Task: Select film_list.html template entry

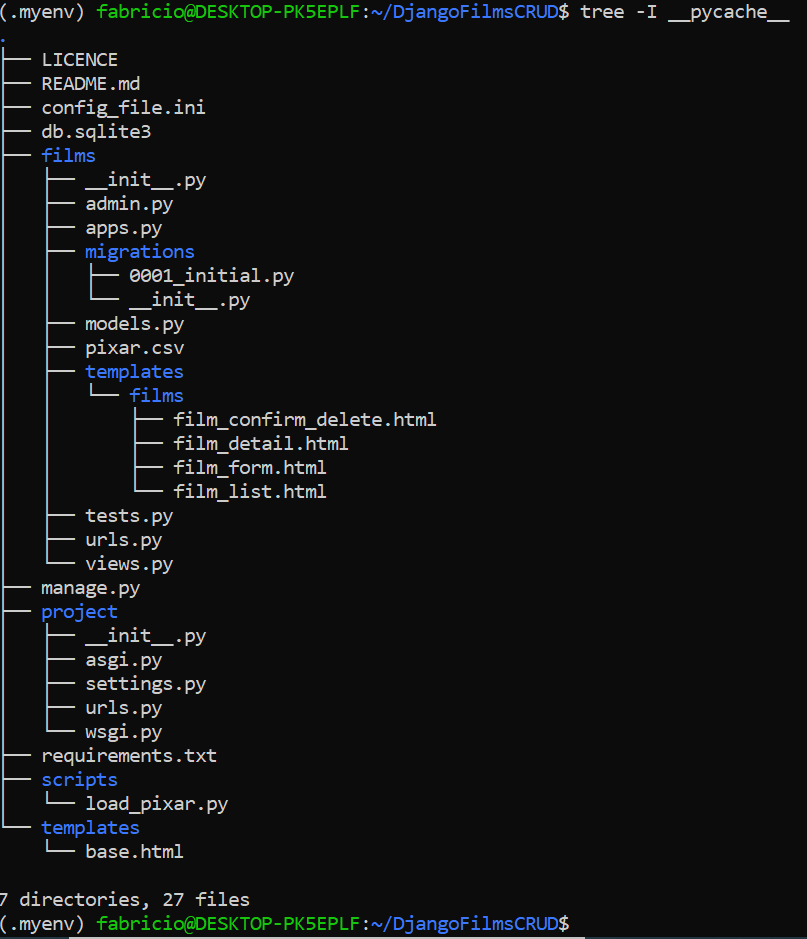Action: pos(249,492)
